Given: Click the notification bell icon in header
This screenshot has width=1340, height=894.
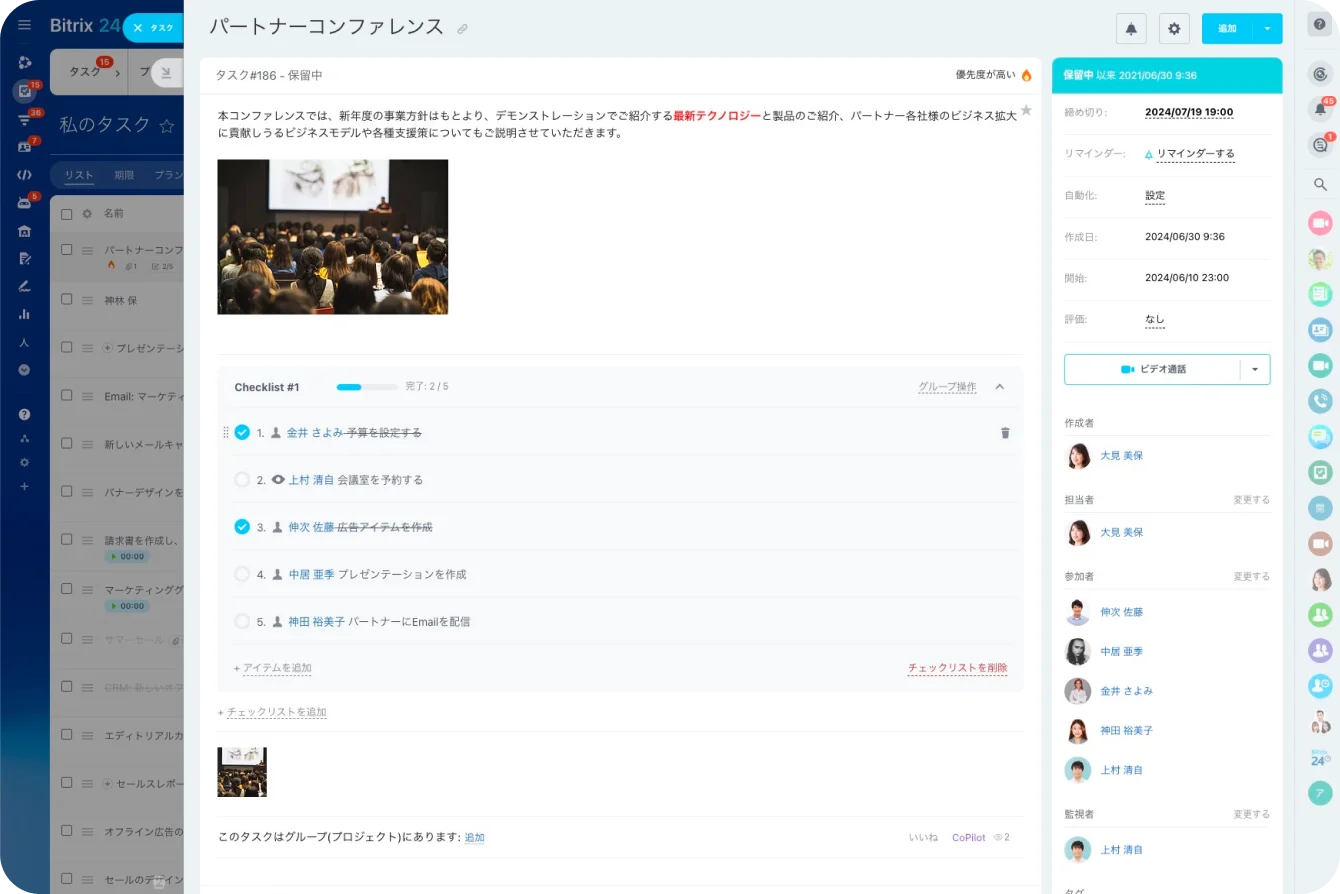Looking at the screenshot, I should 1131,29.
